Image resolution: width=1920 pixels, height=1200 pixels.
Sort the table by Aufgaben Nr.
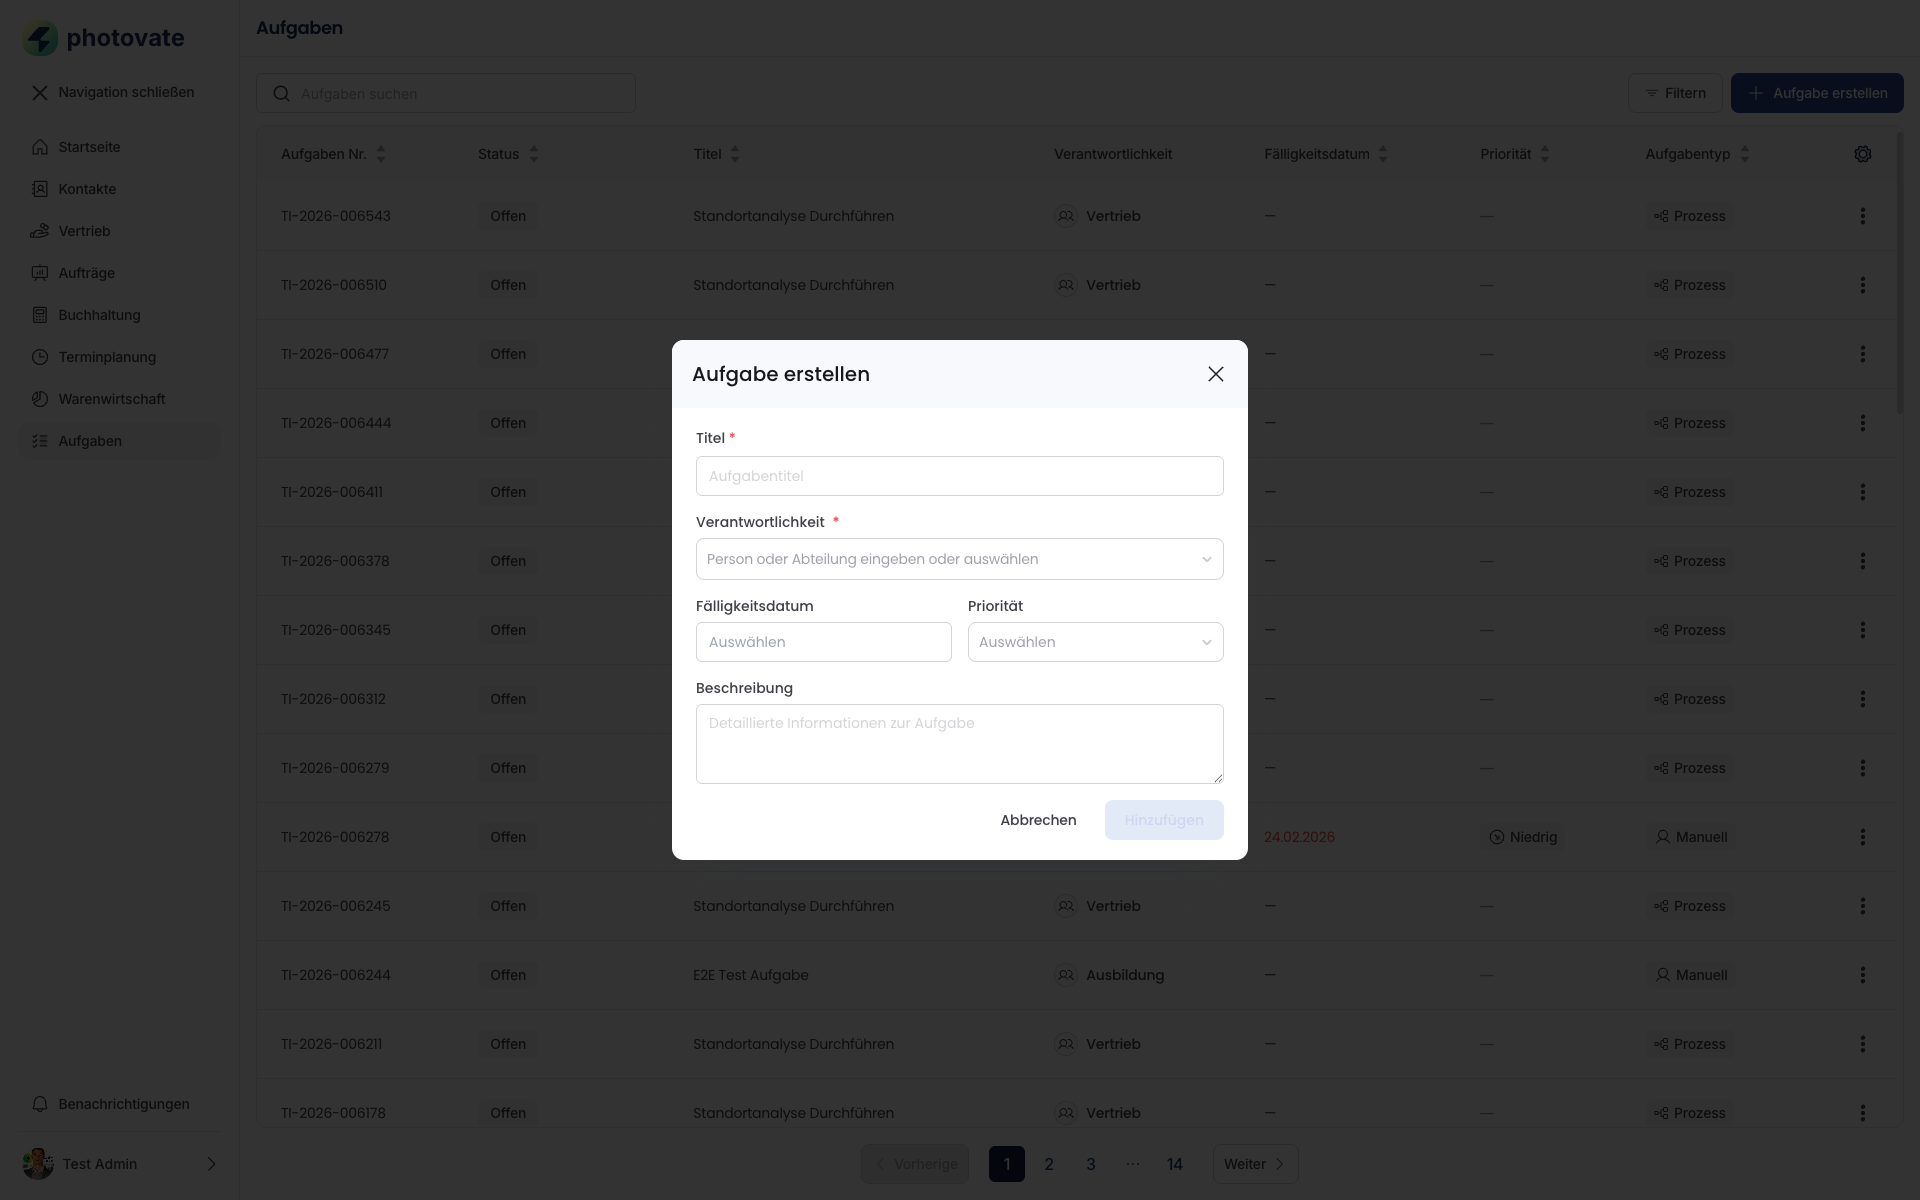click(x=381, y=154)
